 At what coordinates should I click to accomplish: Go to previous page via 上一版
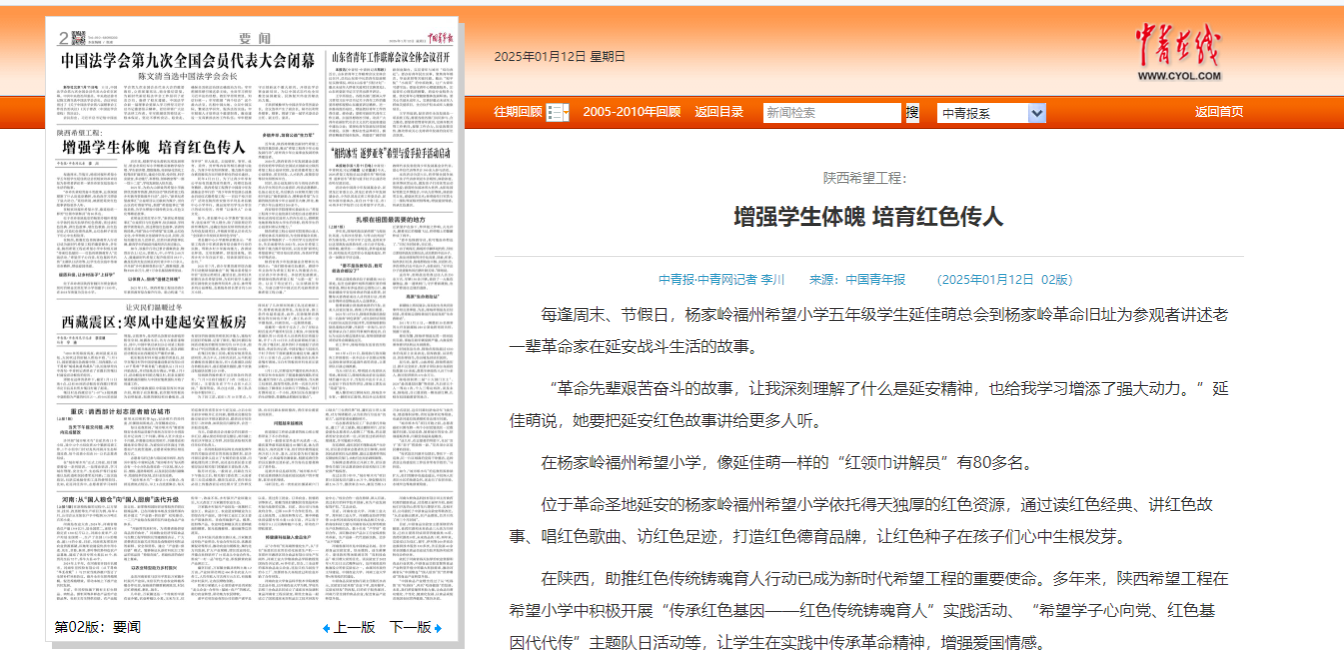[353, 628]
